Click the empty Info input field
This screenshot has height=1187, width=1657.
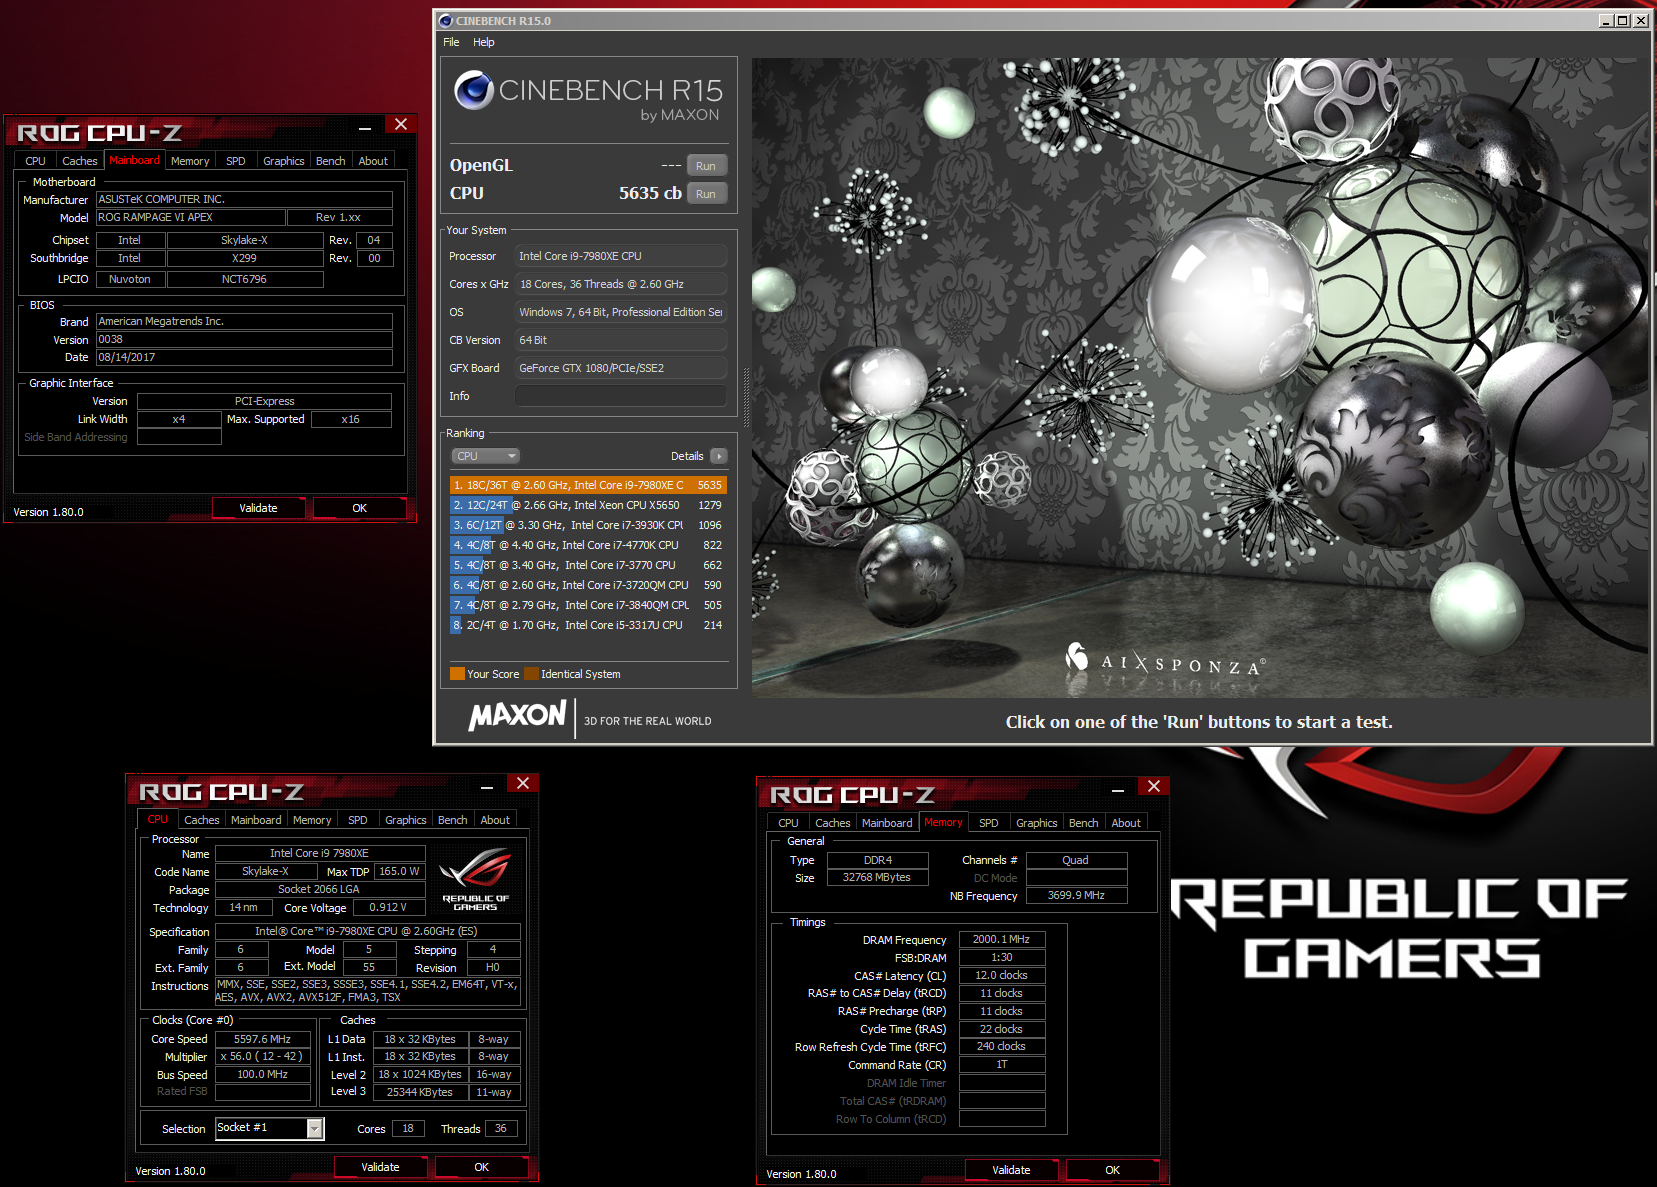coord(621,396)
